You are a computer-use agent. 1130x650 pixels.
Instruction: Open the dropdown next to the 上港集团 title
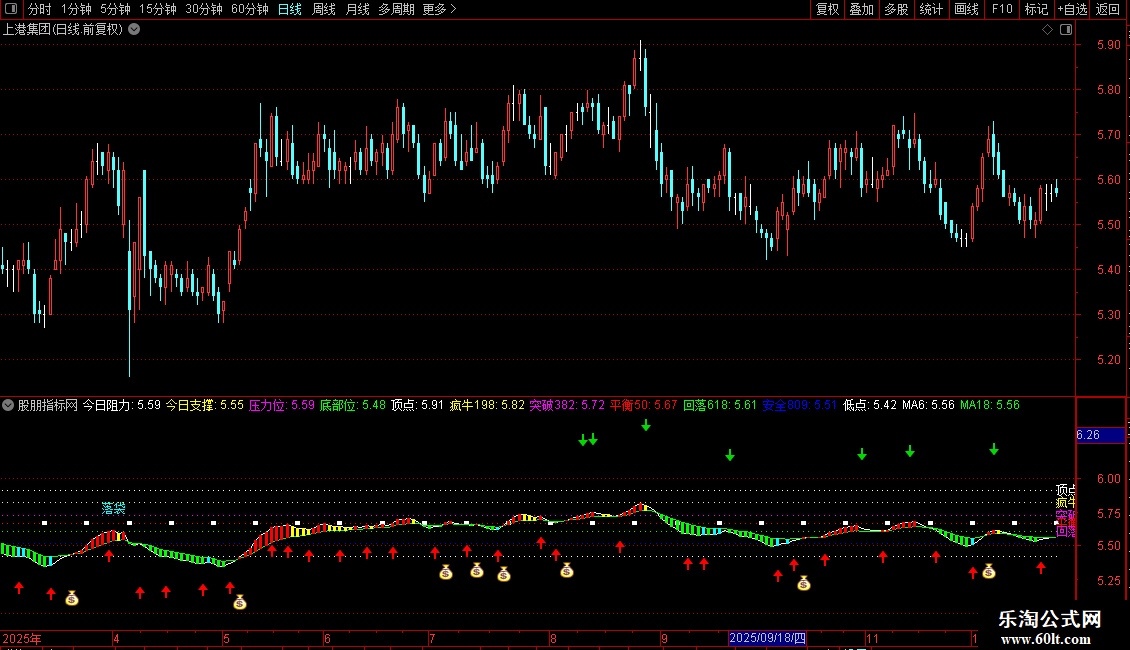click(134, 30)
